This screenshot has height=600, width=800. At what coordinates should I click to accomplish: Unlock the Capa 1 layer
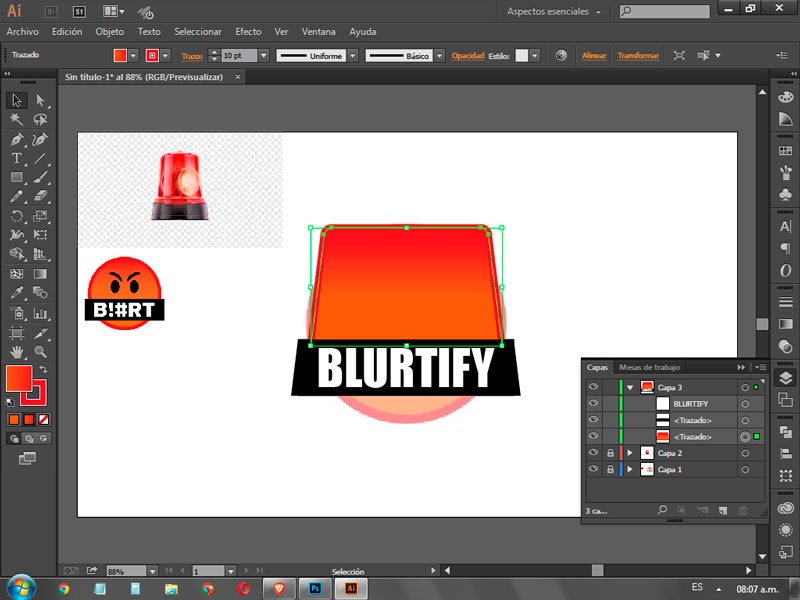tap(610, 469)
